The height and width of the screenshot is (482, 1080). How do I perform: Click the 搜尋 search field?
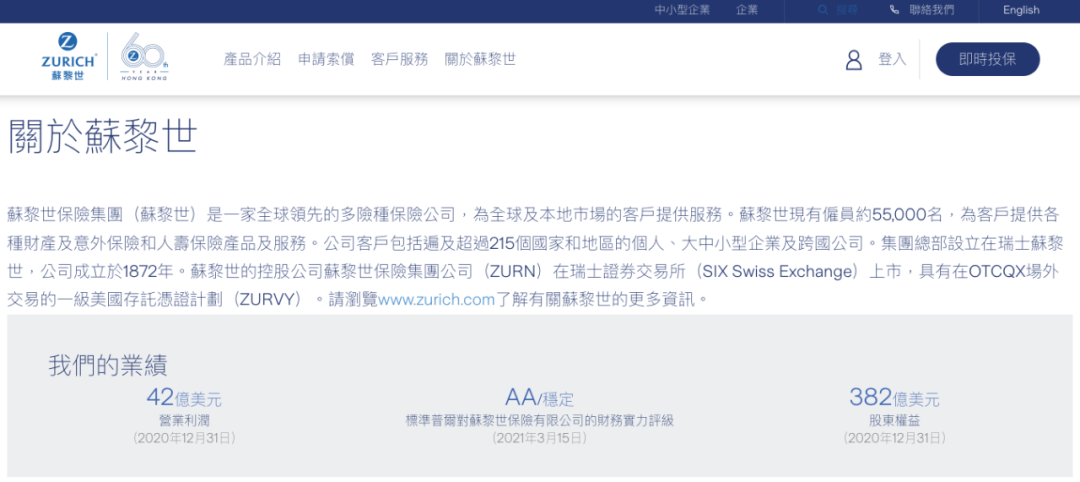(x=848, y=10)
